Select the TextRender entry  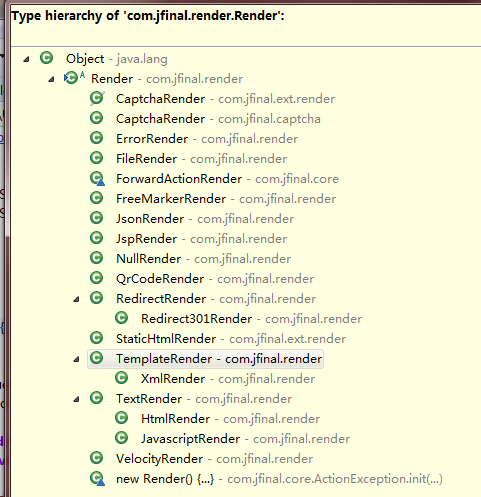204,399
